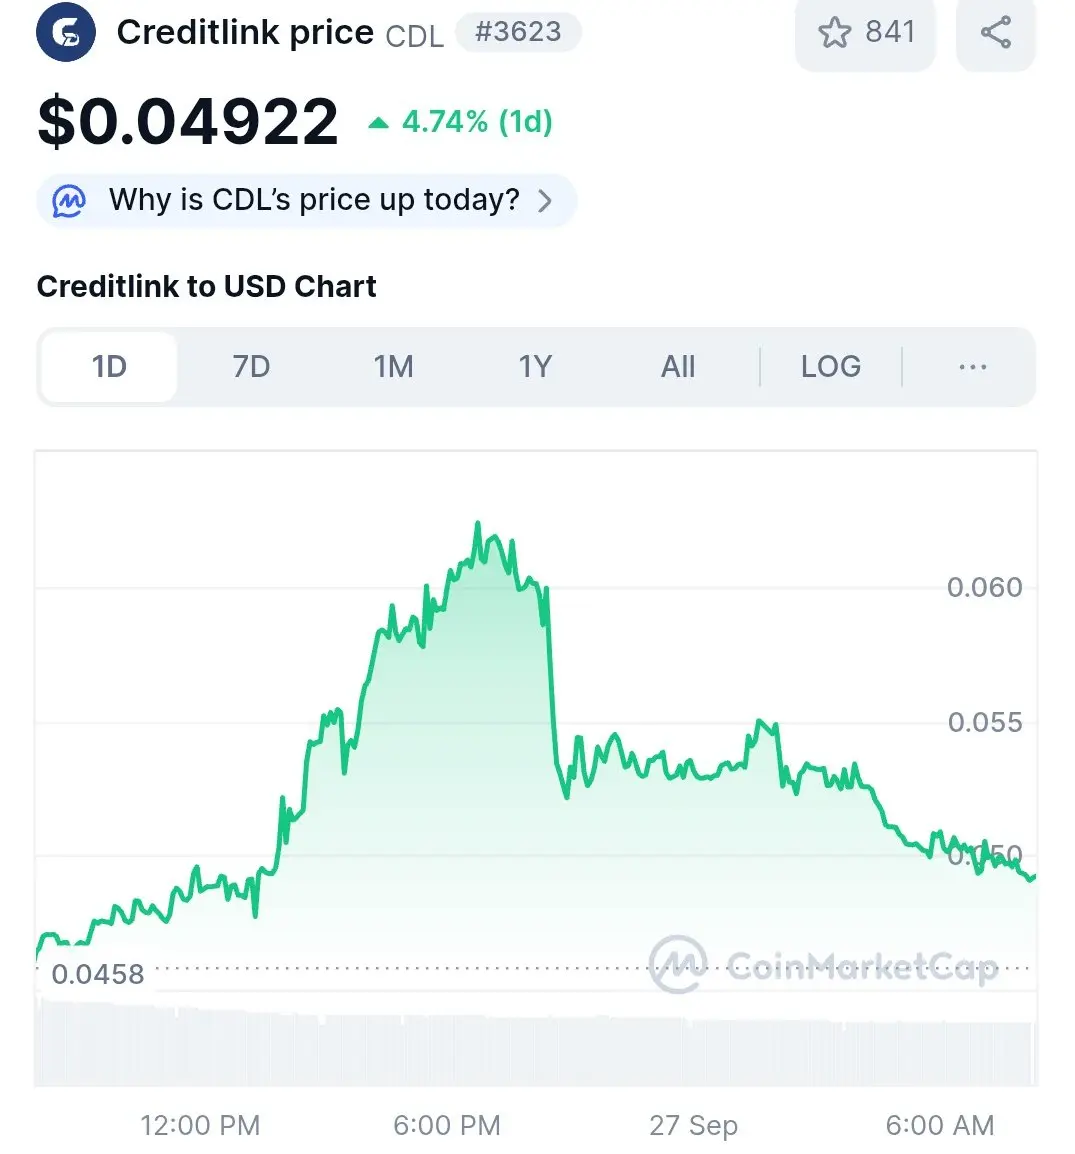Add Creditlink to watchlist via star icon
The height and width of the screenshot is (1154, 1075).
coord(834,32)
